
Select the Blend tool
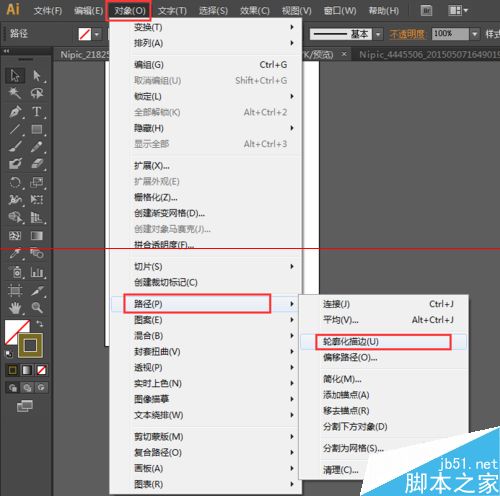point(37,254)
